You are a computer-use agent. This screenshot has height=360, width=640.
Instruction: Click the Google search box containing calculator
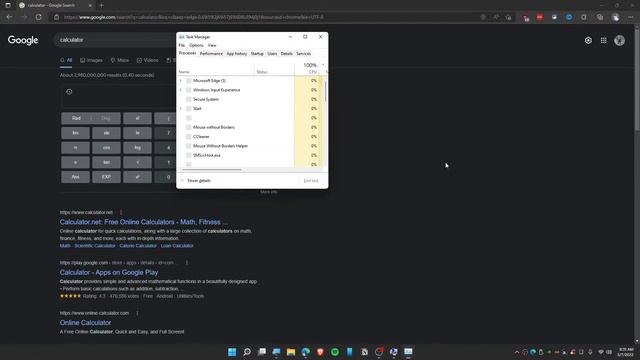(x=116, y=40)
